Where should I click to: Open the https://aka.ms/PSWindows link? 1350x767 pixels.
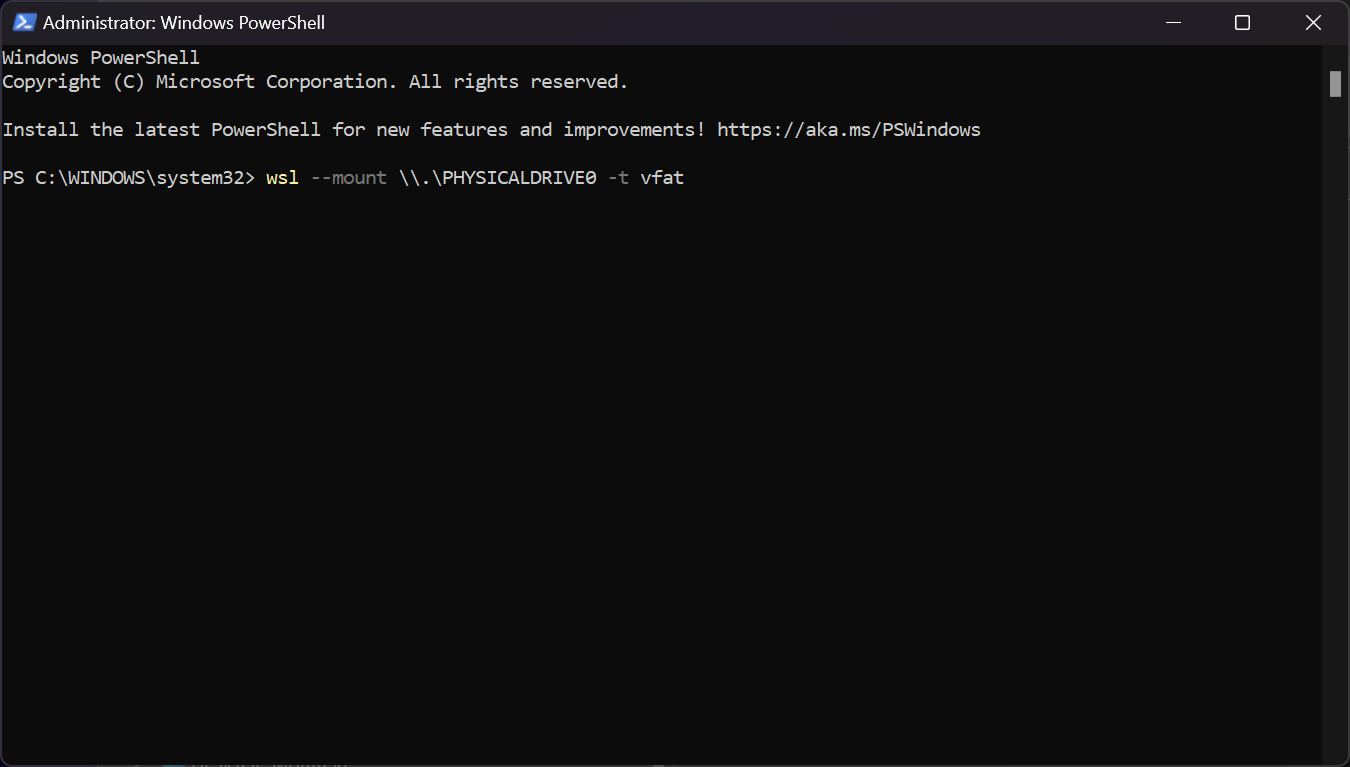(x=848, y=130)
